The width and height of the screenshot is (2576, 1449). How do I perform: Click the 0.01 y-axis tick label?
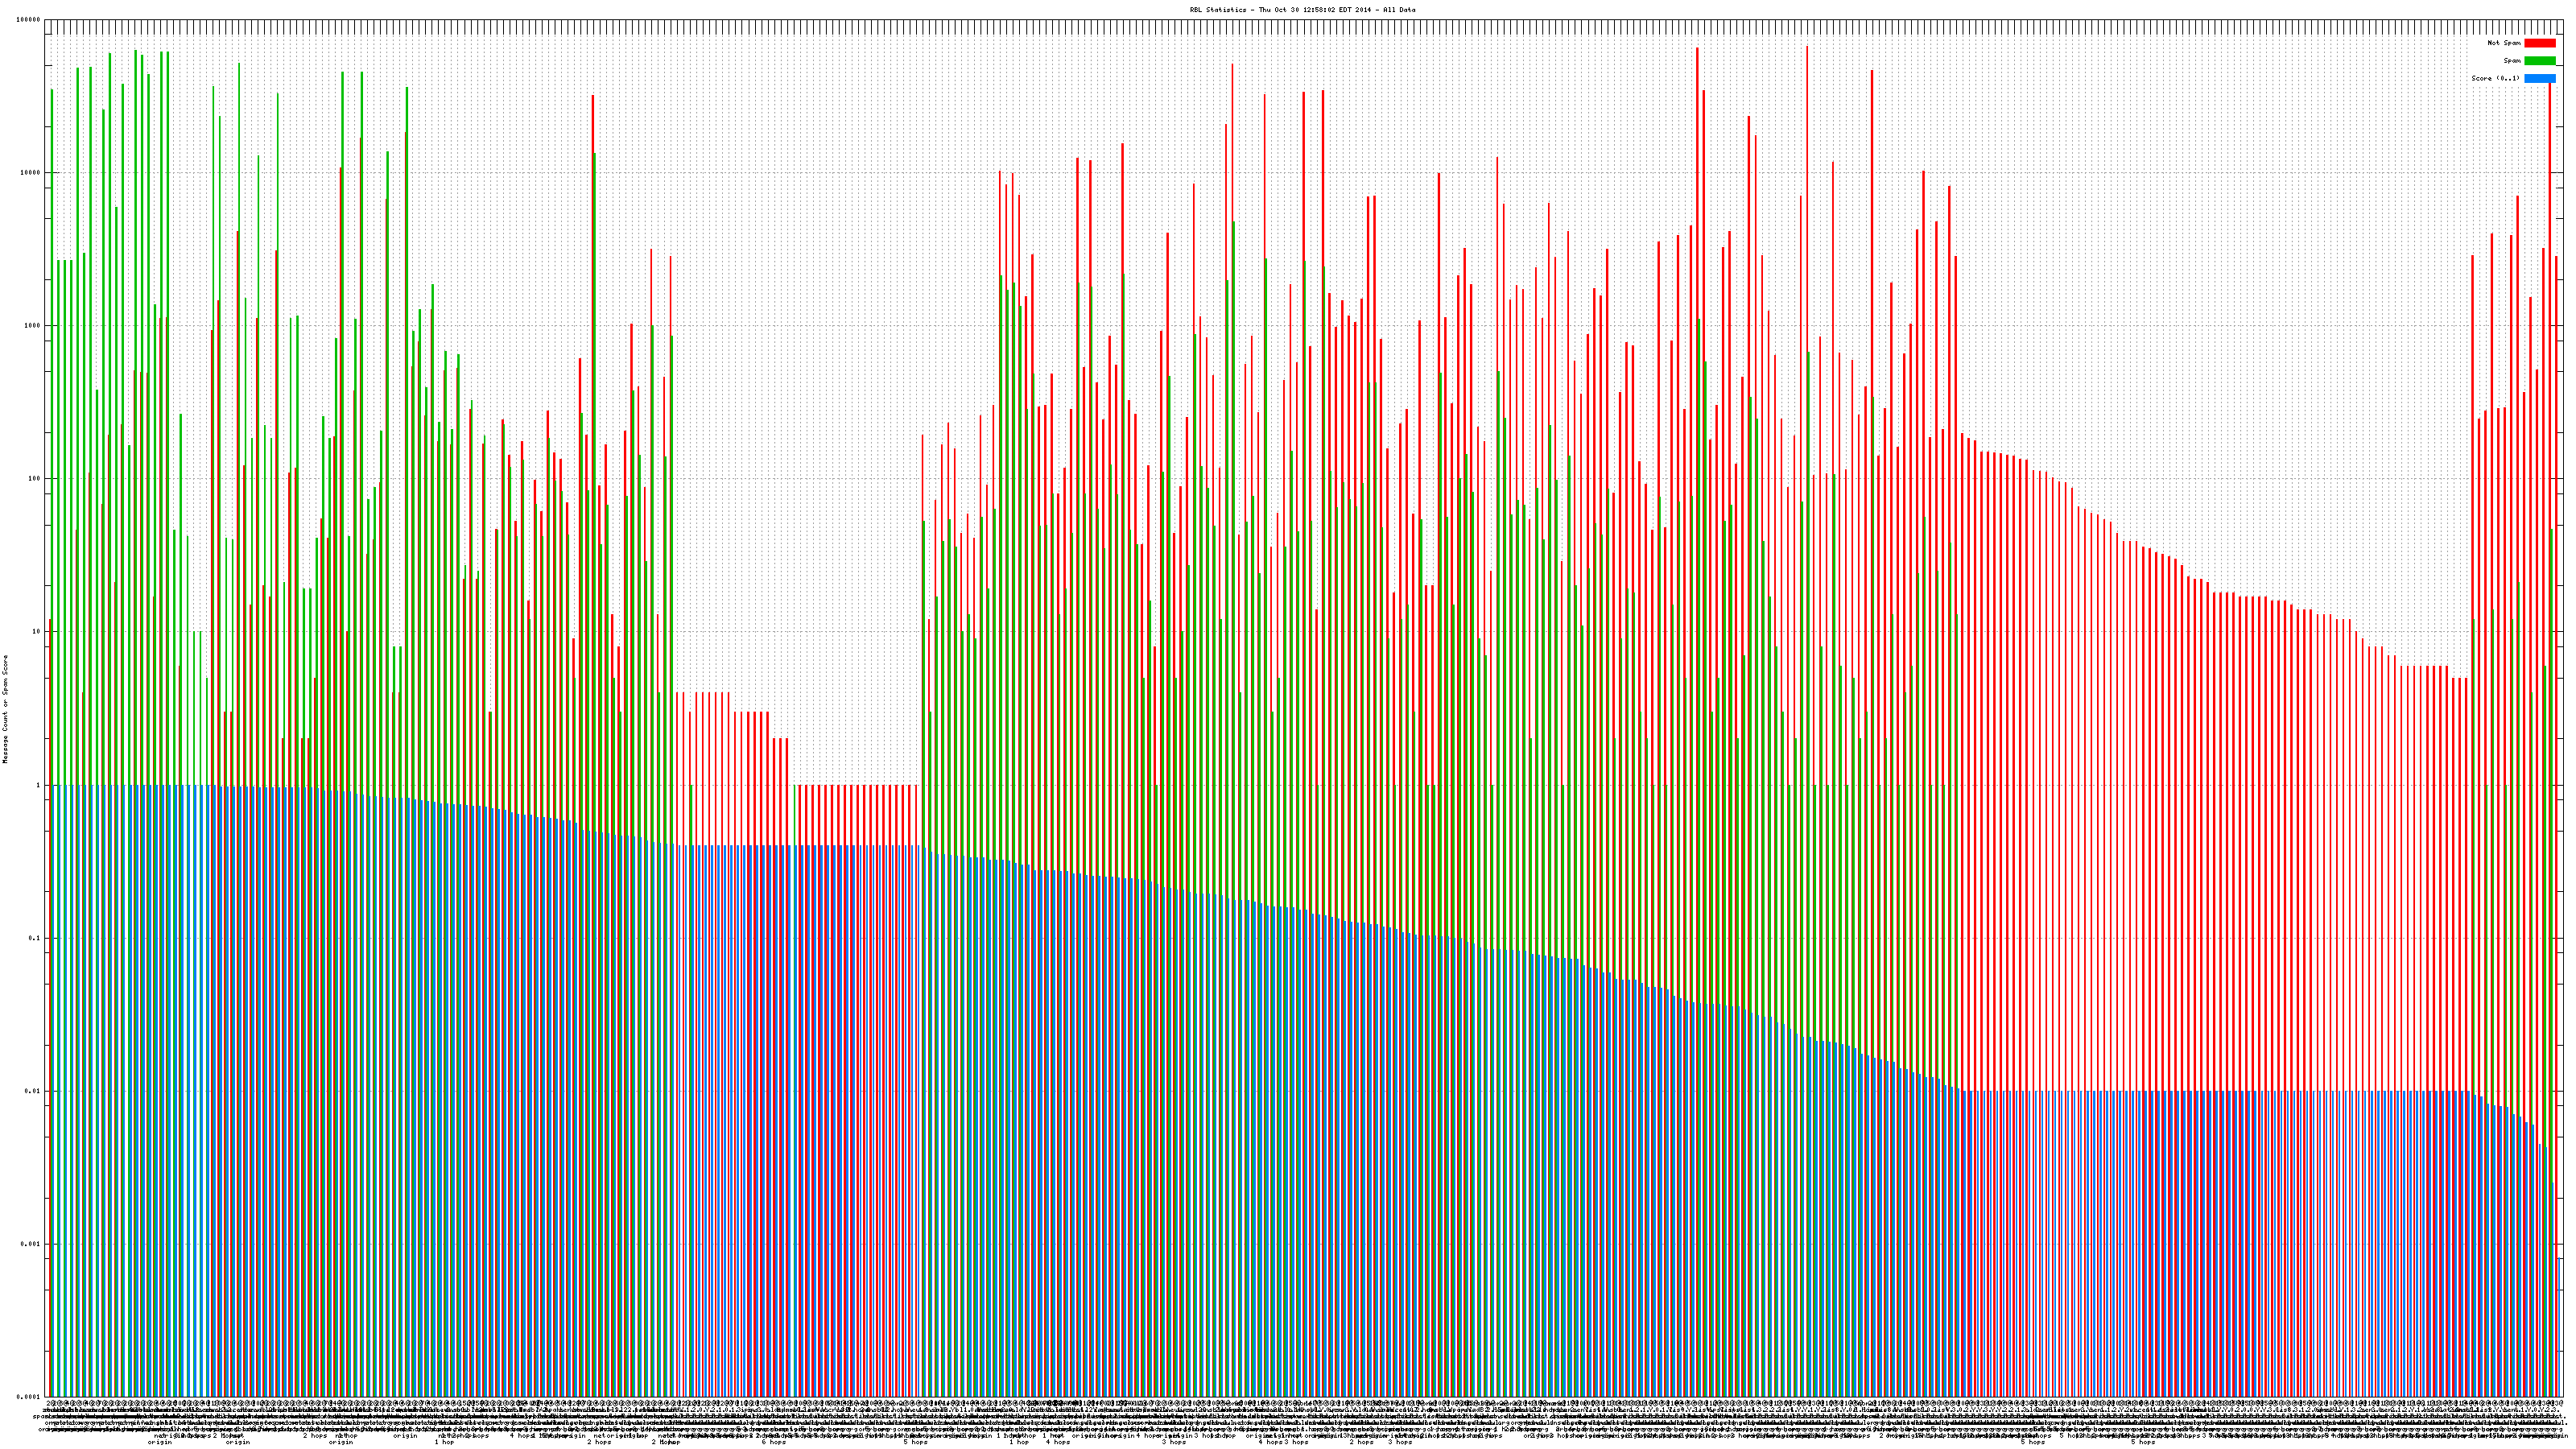tap(34, 1091)
